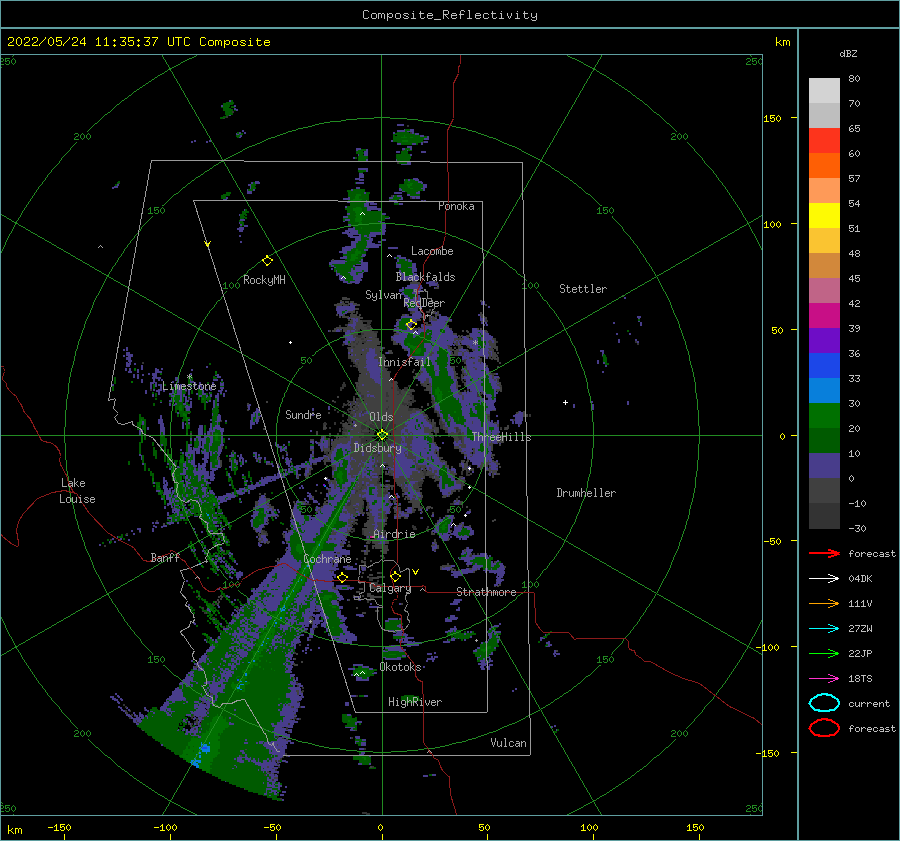Click the Cochrane city label
900x841 pixels.
tap(327, 559)
